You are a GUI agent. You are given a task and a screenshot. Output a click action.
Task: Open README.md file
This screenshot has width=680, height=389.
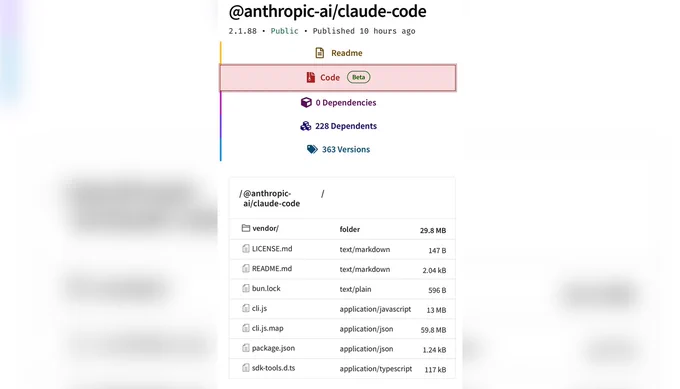click(x=272, y=269)
